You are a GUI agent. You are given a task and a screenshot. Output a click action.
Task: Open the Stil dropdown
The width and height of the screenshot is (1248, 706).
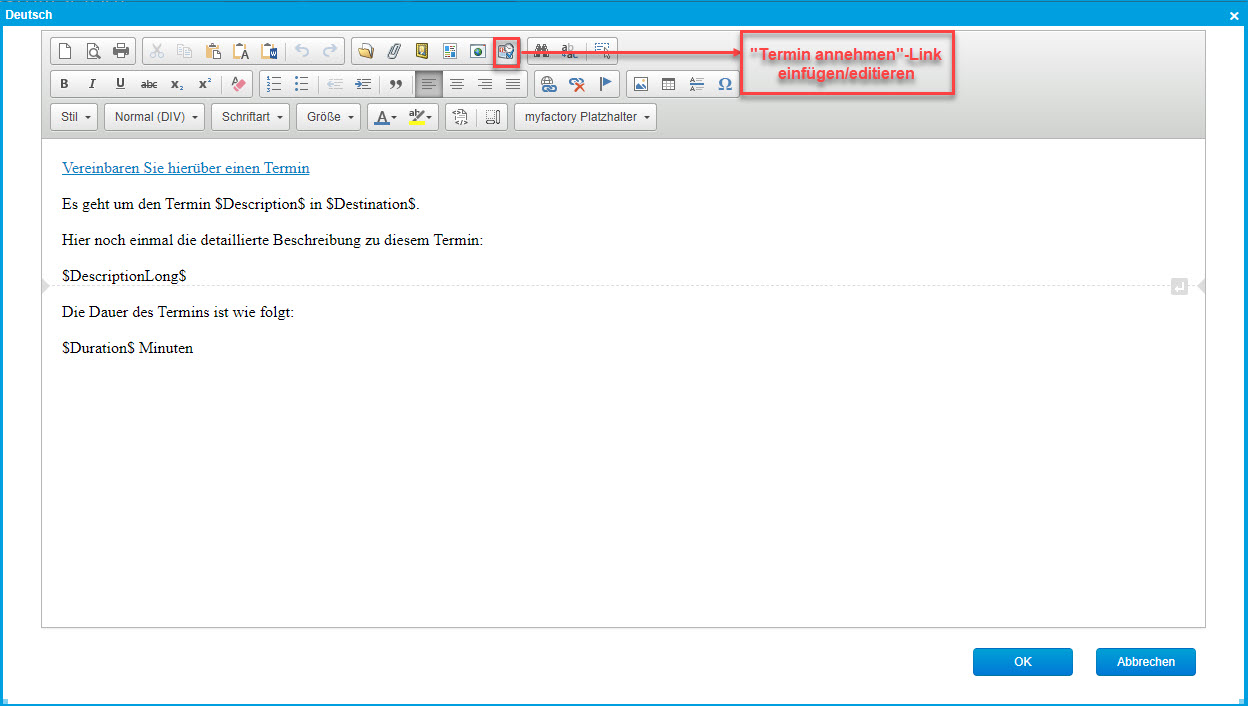tap(75, 117)
